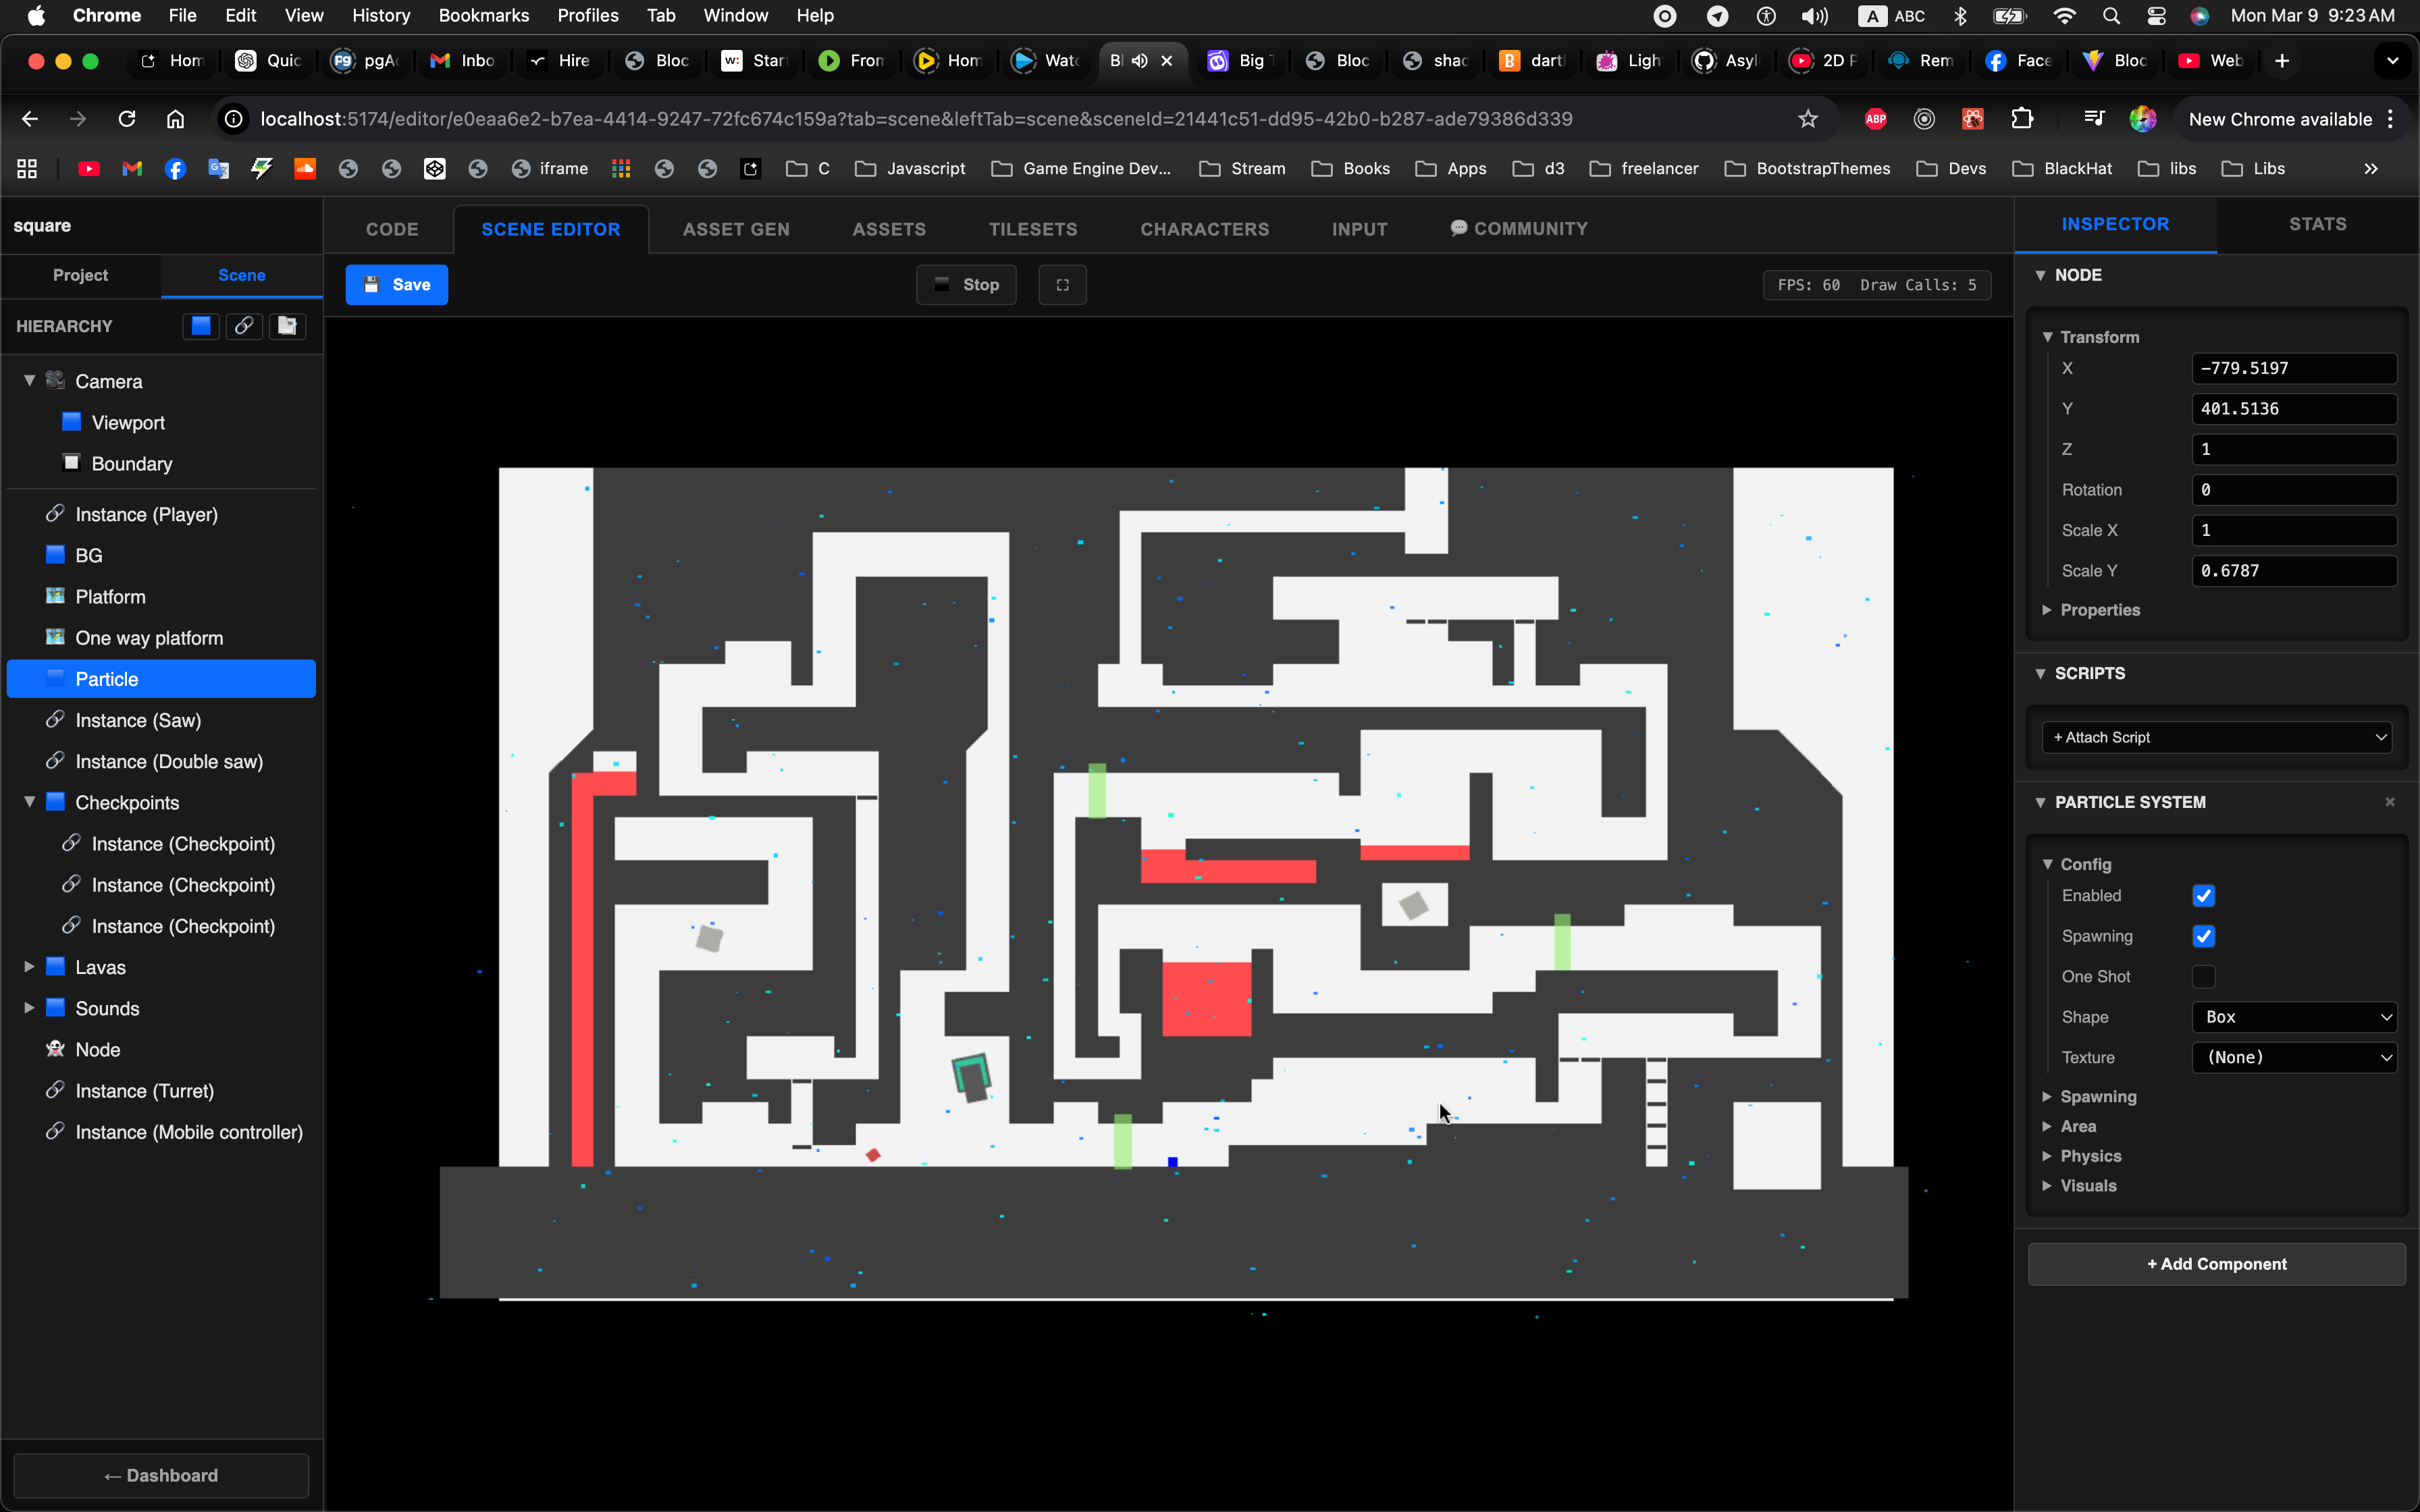Uncheck the Enabled checkbox in Config
Screen dimensions: 2420x1512
click(x=2203, y=896)
